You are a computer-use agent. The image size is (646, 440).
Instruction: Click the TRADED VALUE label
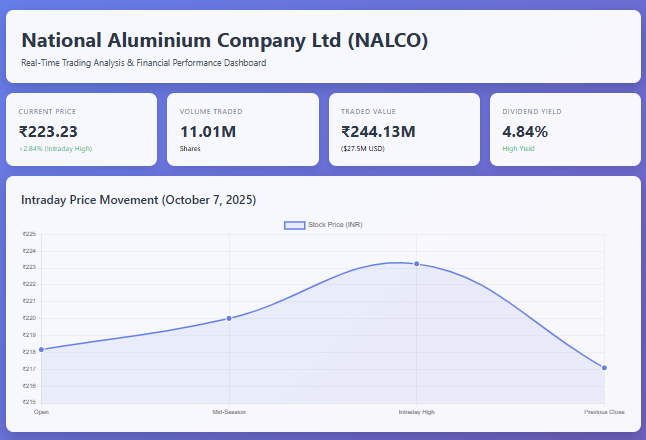(x=368, y=112)
